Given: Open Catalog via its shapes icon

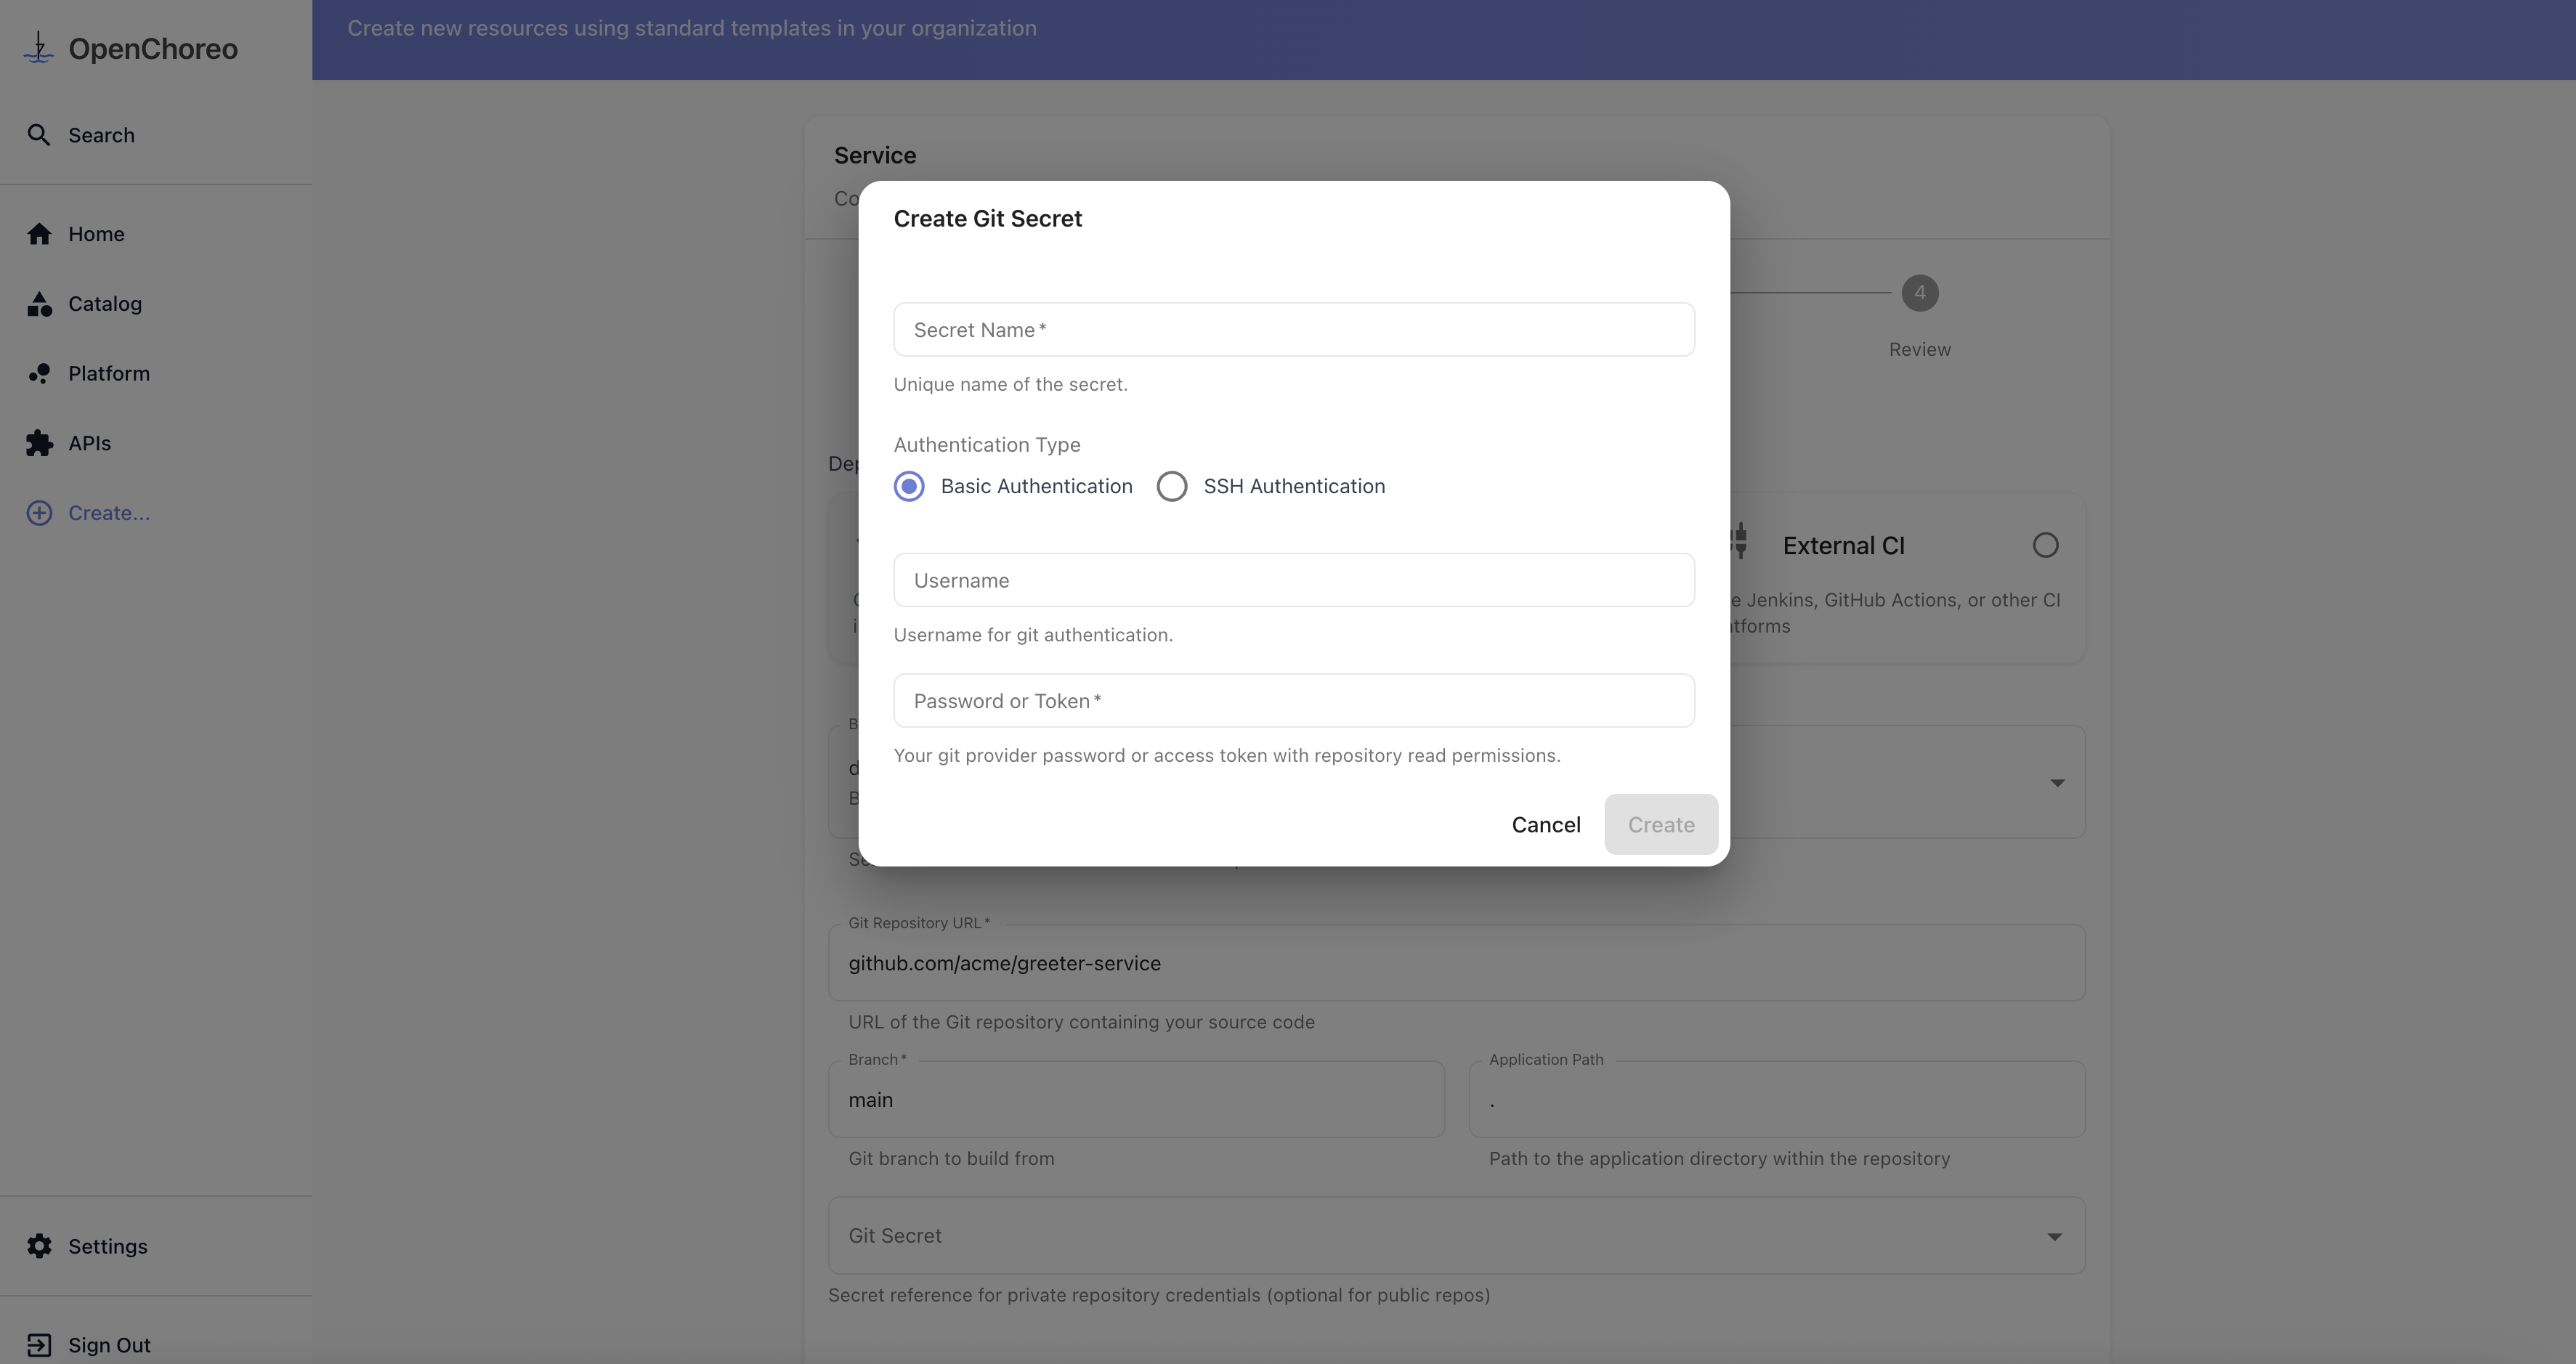Looking at the screenshot, I should [x=39, y=304].
